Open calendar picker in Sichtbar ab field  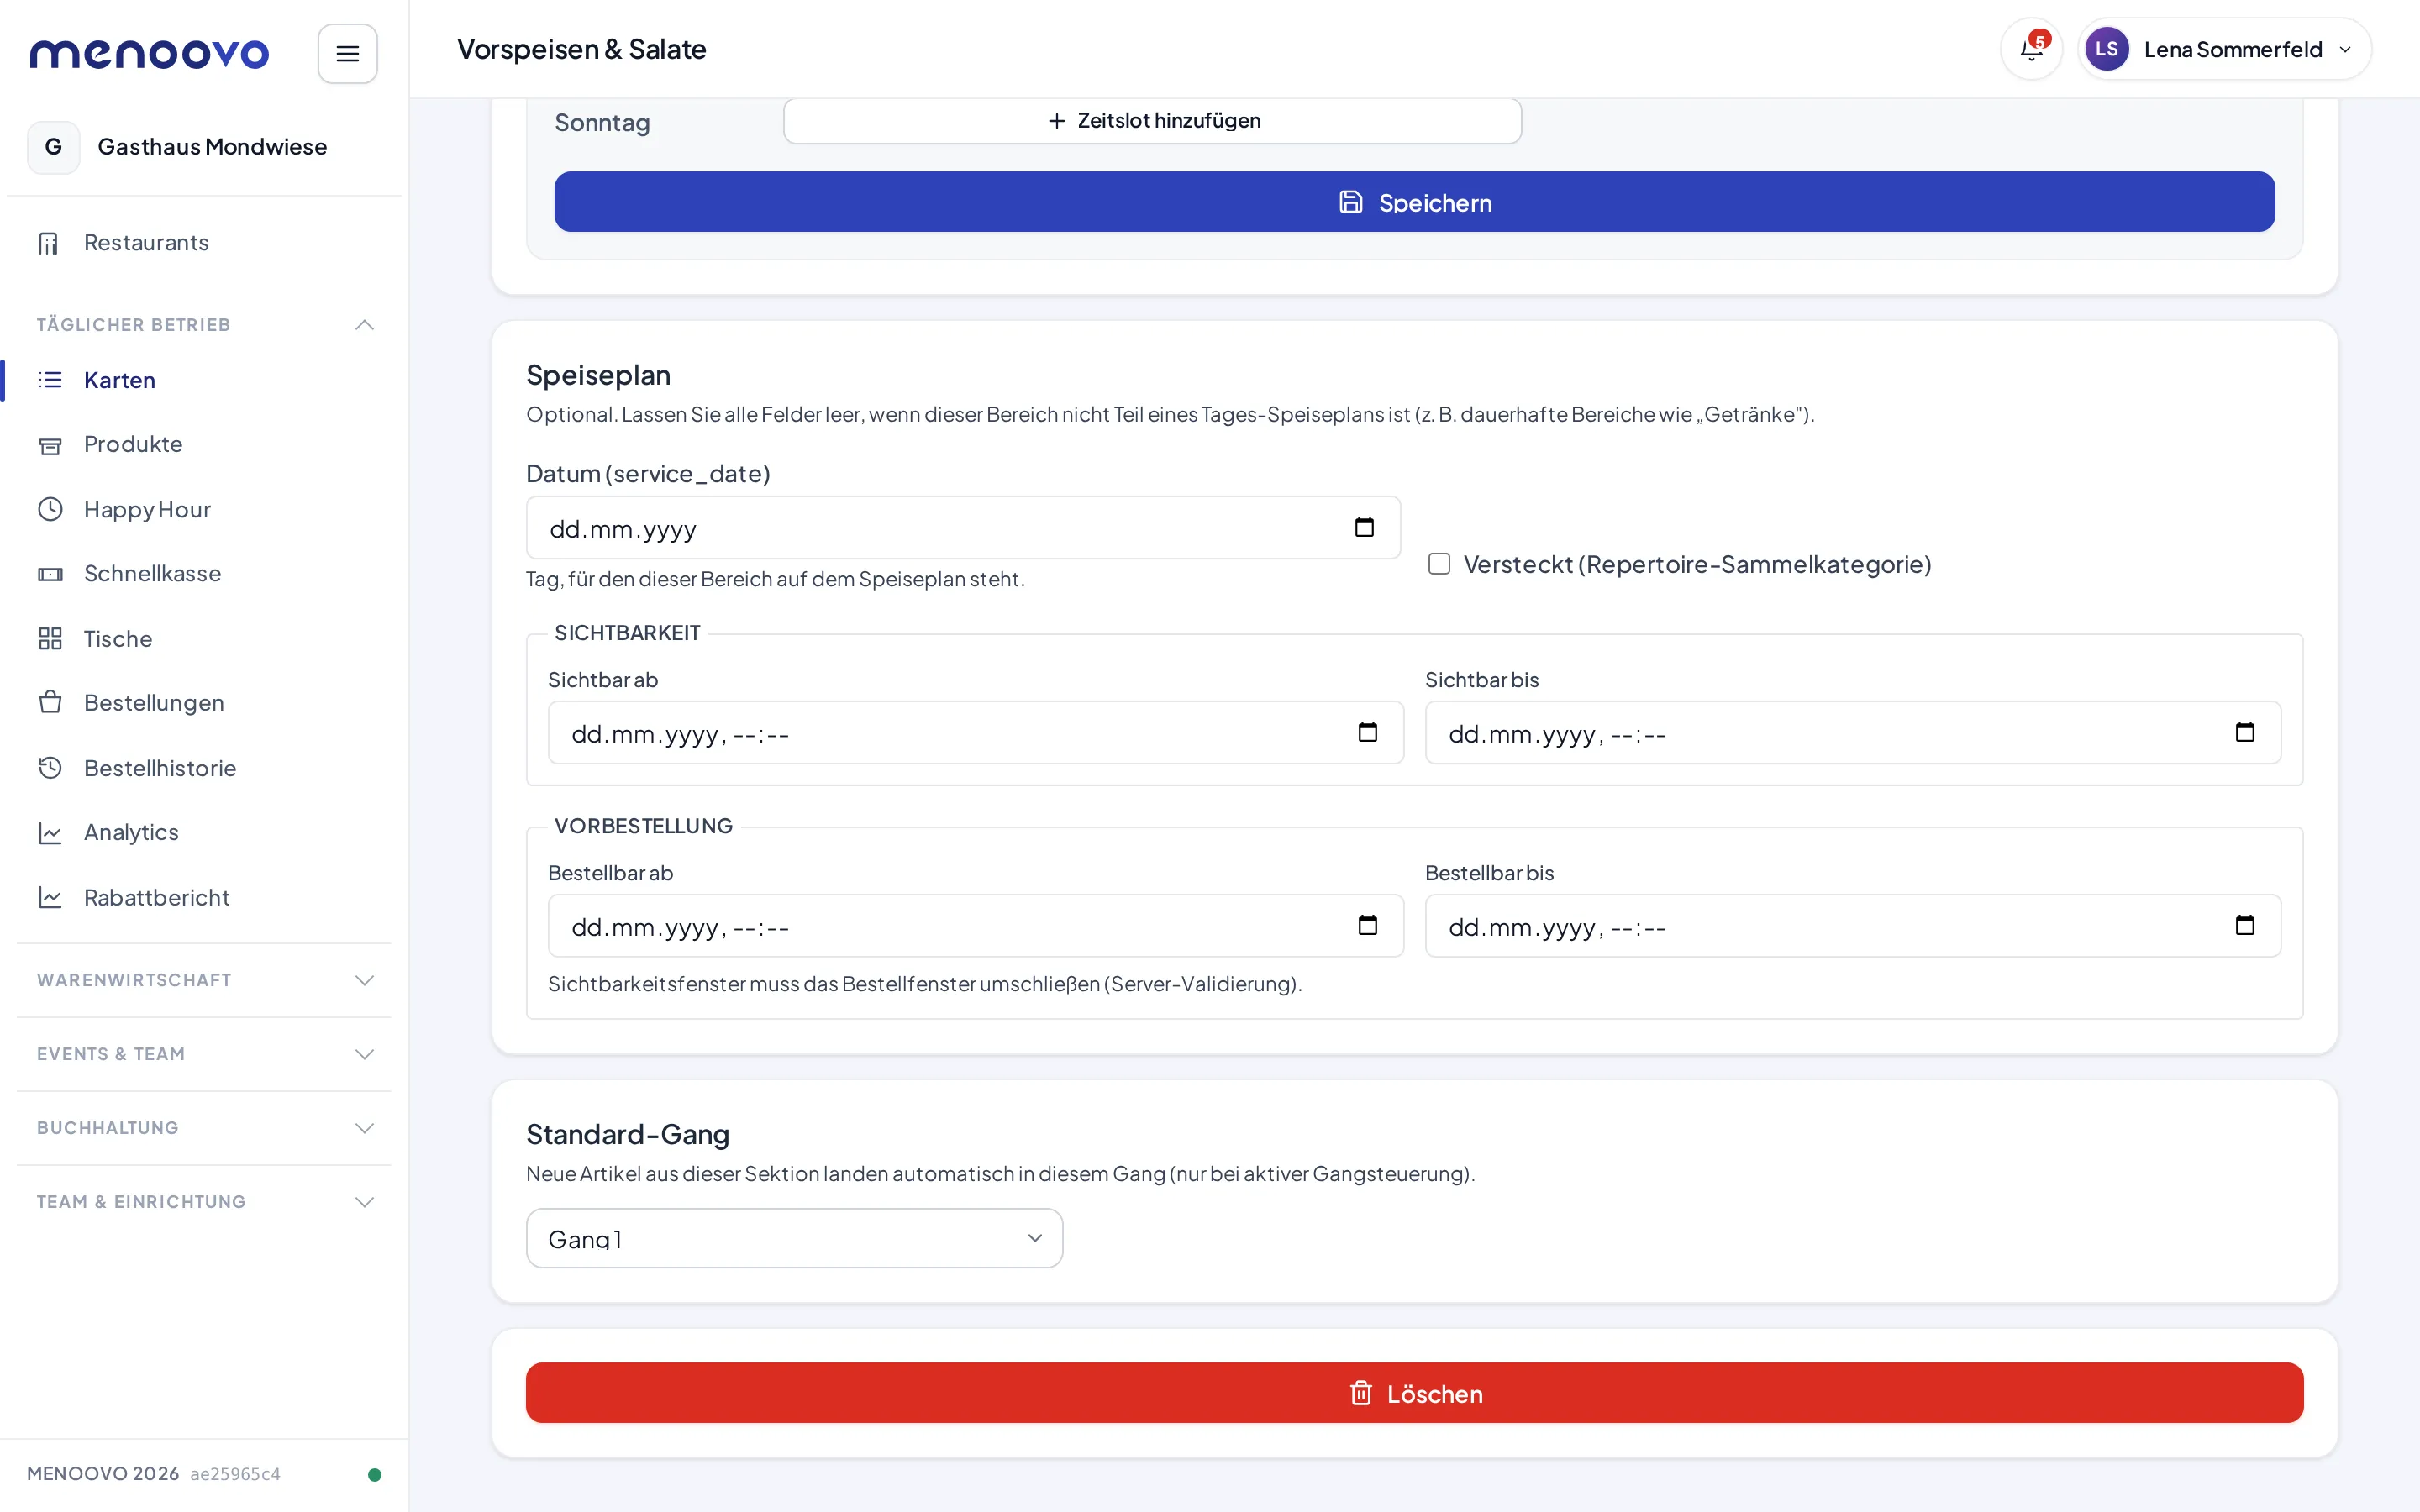[x=1367, y=732]
